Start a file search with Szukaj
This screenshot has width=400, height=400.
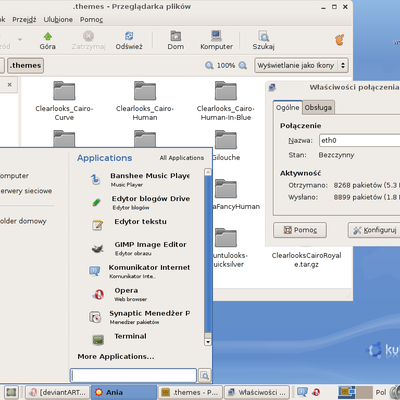[x=263, y=41]
